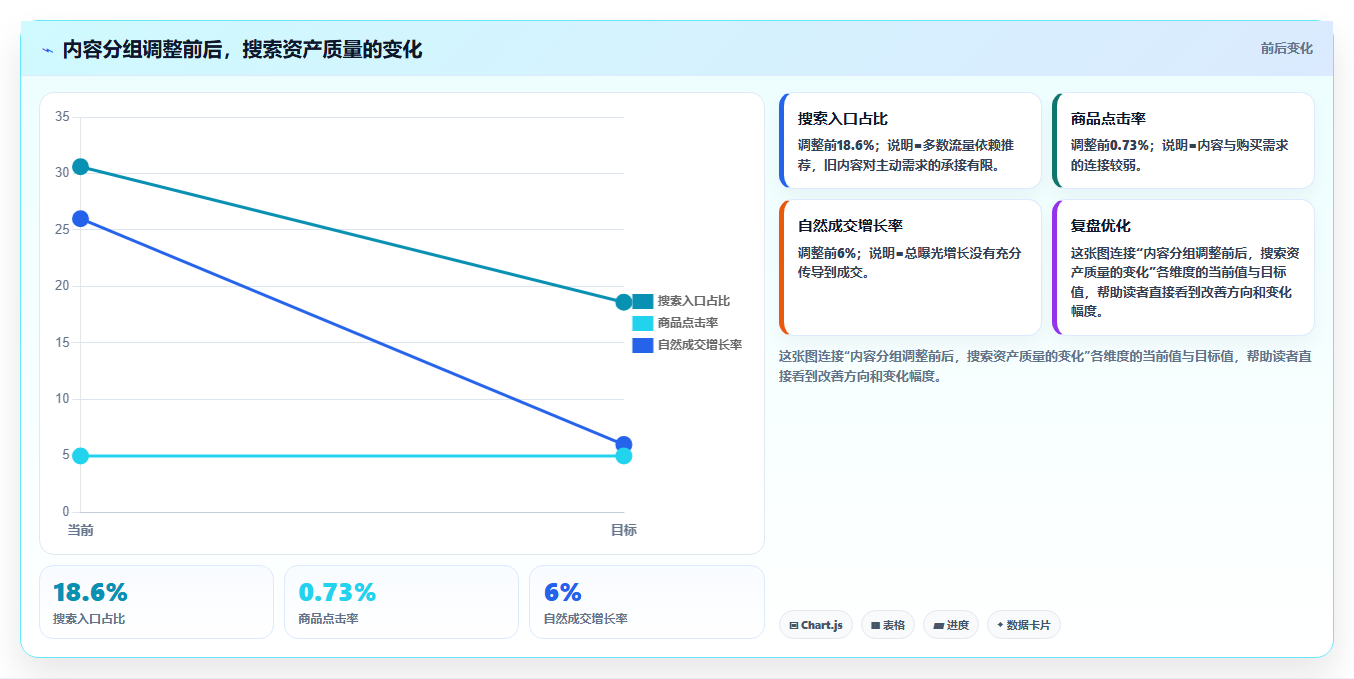The image size is (1354, 679).
Task: Toggle 自然成交增长率 legend color box
Action: 643,345
